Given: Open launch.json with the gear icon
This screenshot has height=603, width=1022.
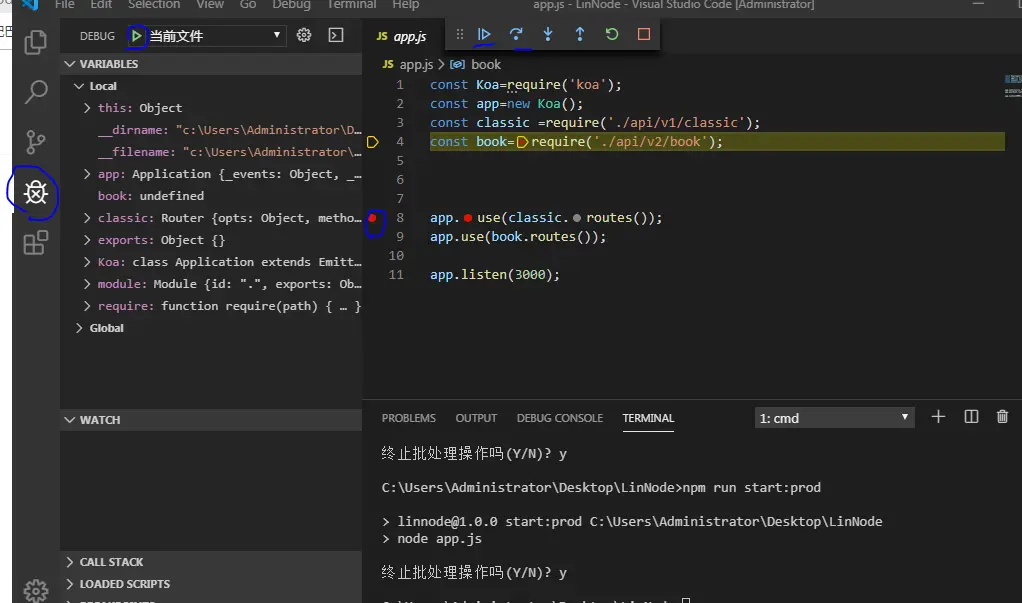Looking at the screenshot, I should coord(304,35).
